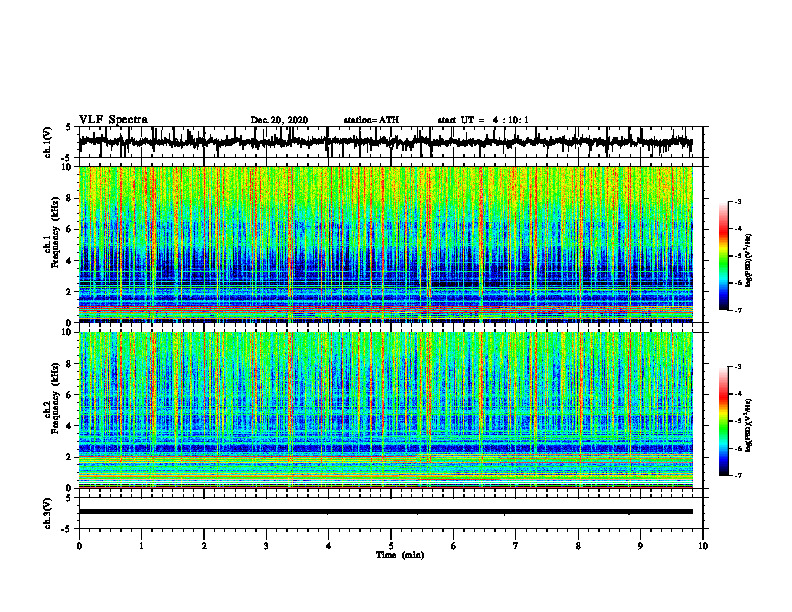Click the "start UT = 4:10:1" header text
Viewport: 792px width, 612px height.
point(483,120)
